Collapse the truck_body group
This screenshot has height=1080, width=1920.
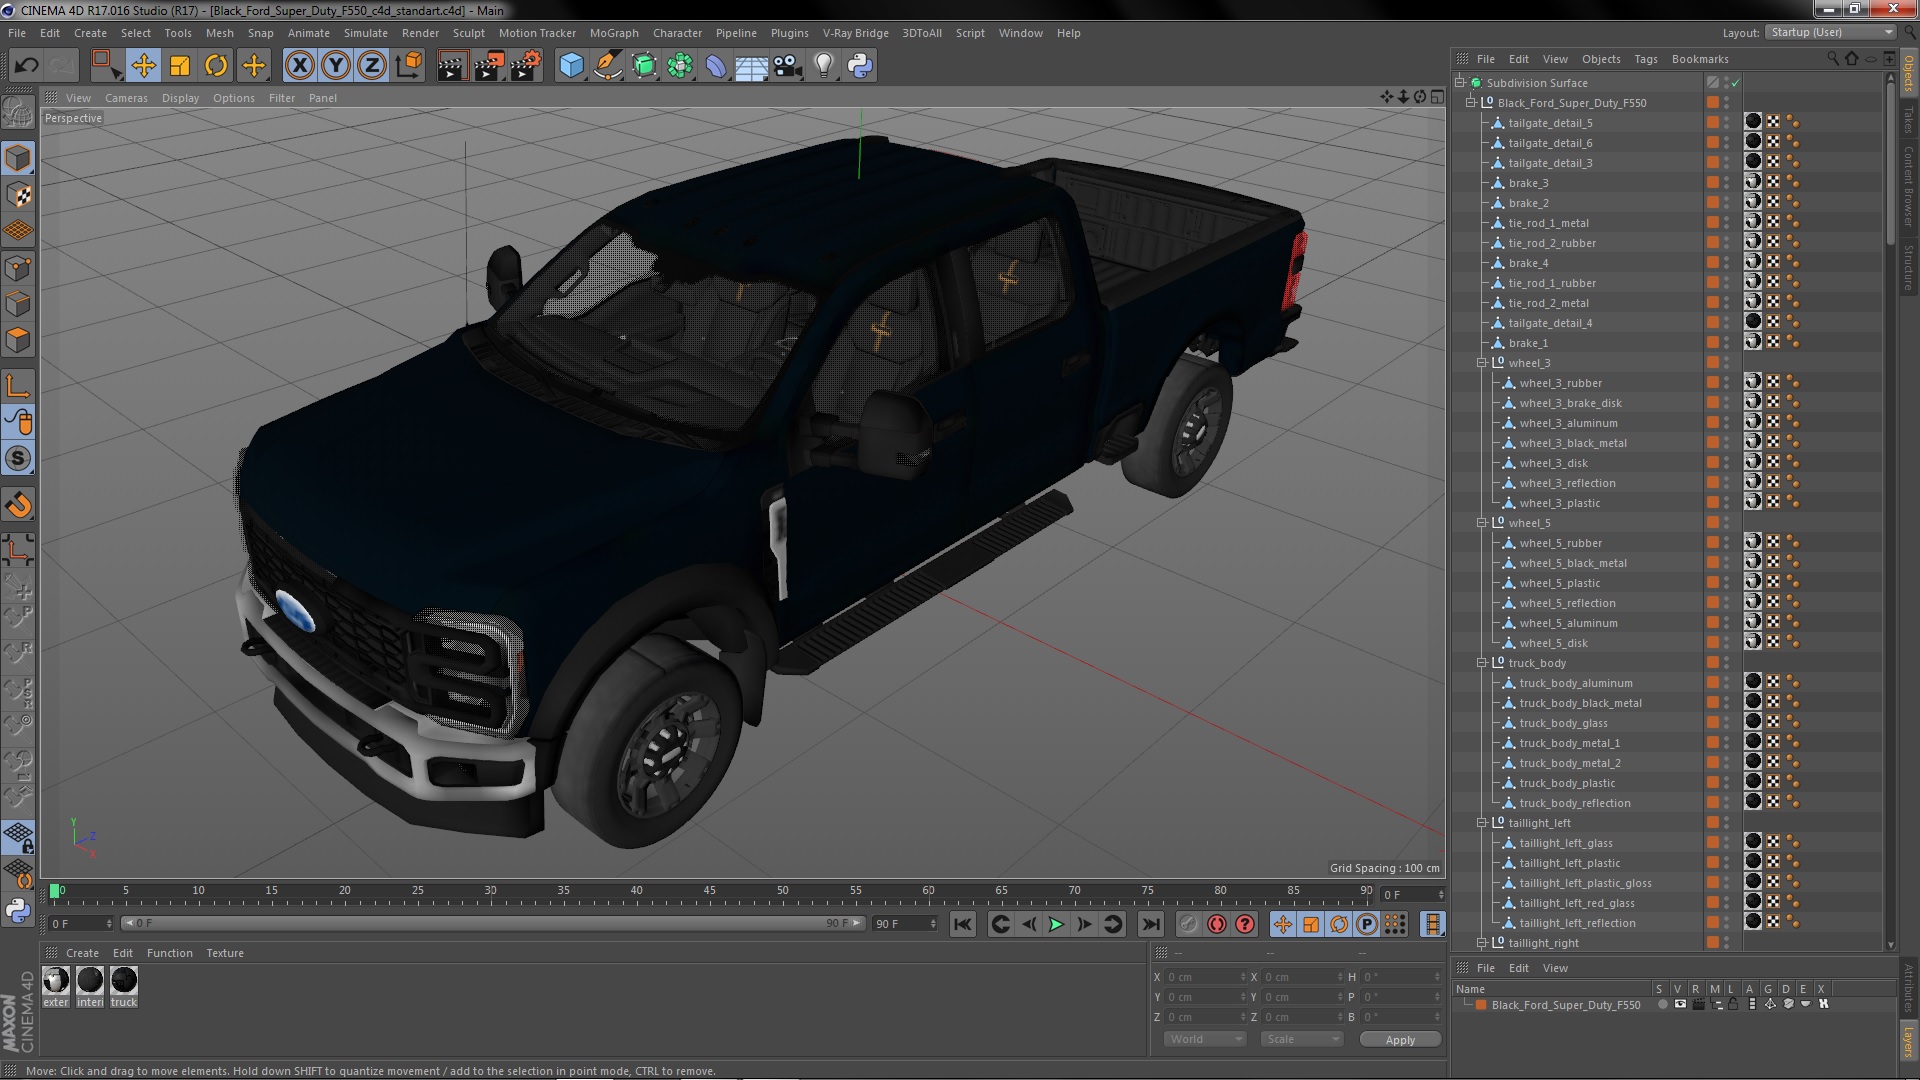(x=1482, y=663)
